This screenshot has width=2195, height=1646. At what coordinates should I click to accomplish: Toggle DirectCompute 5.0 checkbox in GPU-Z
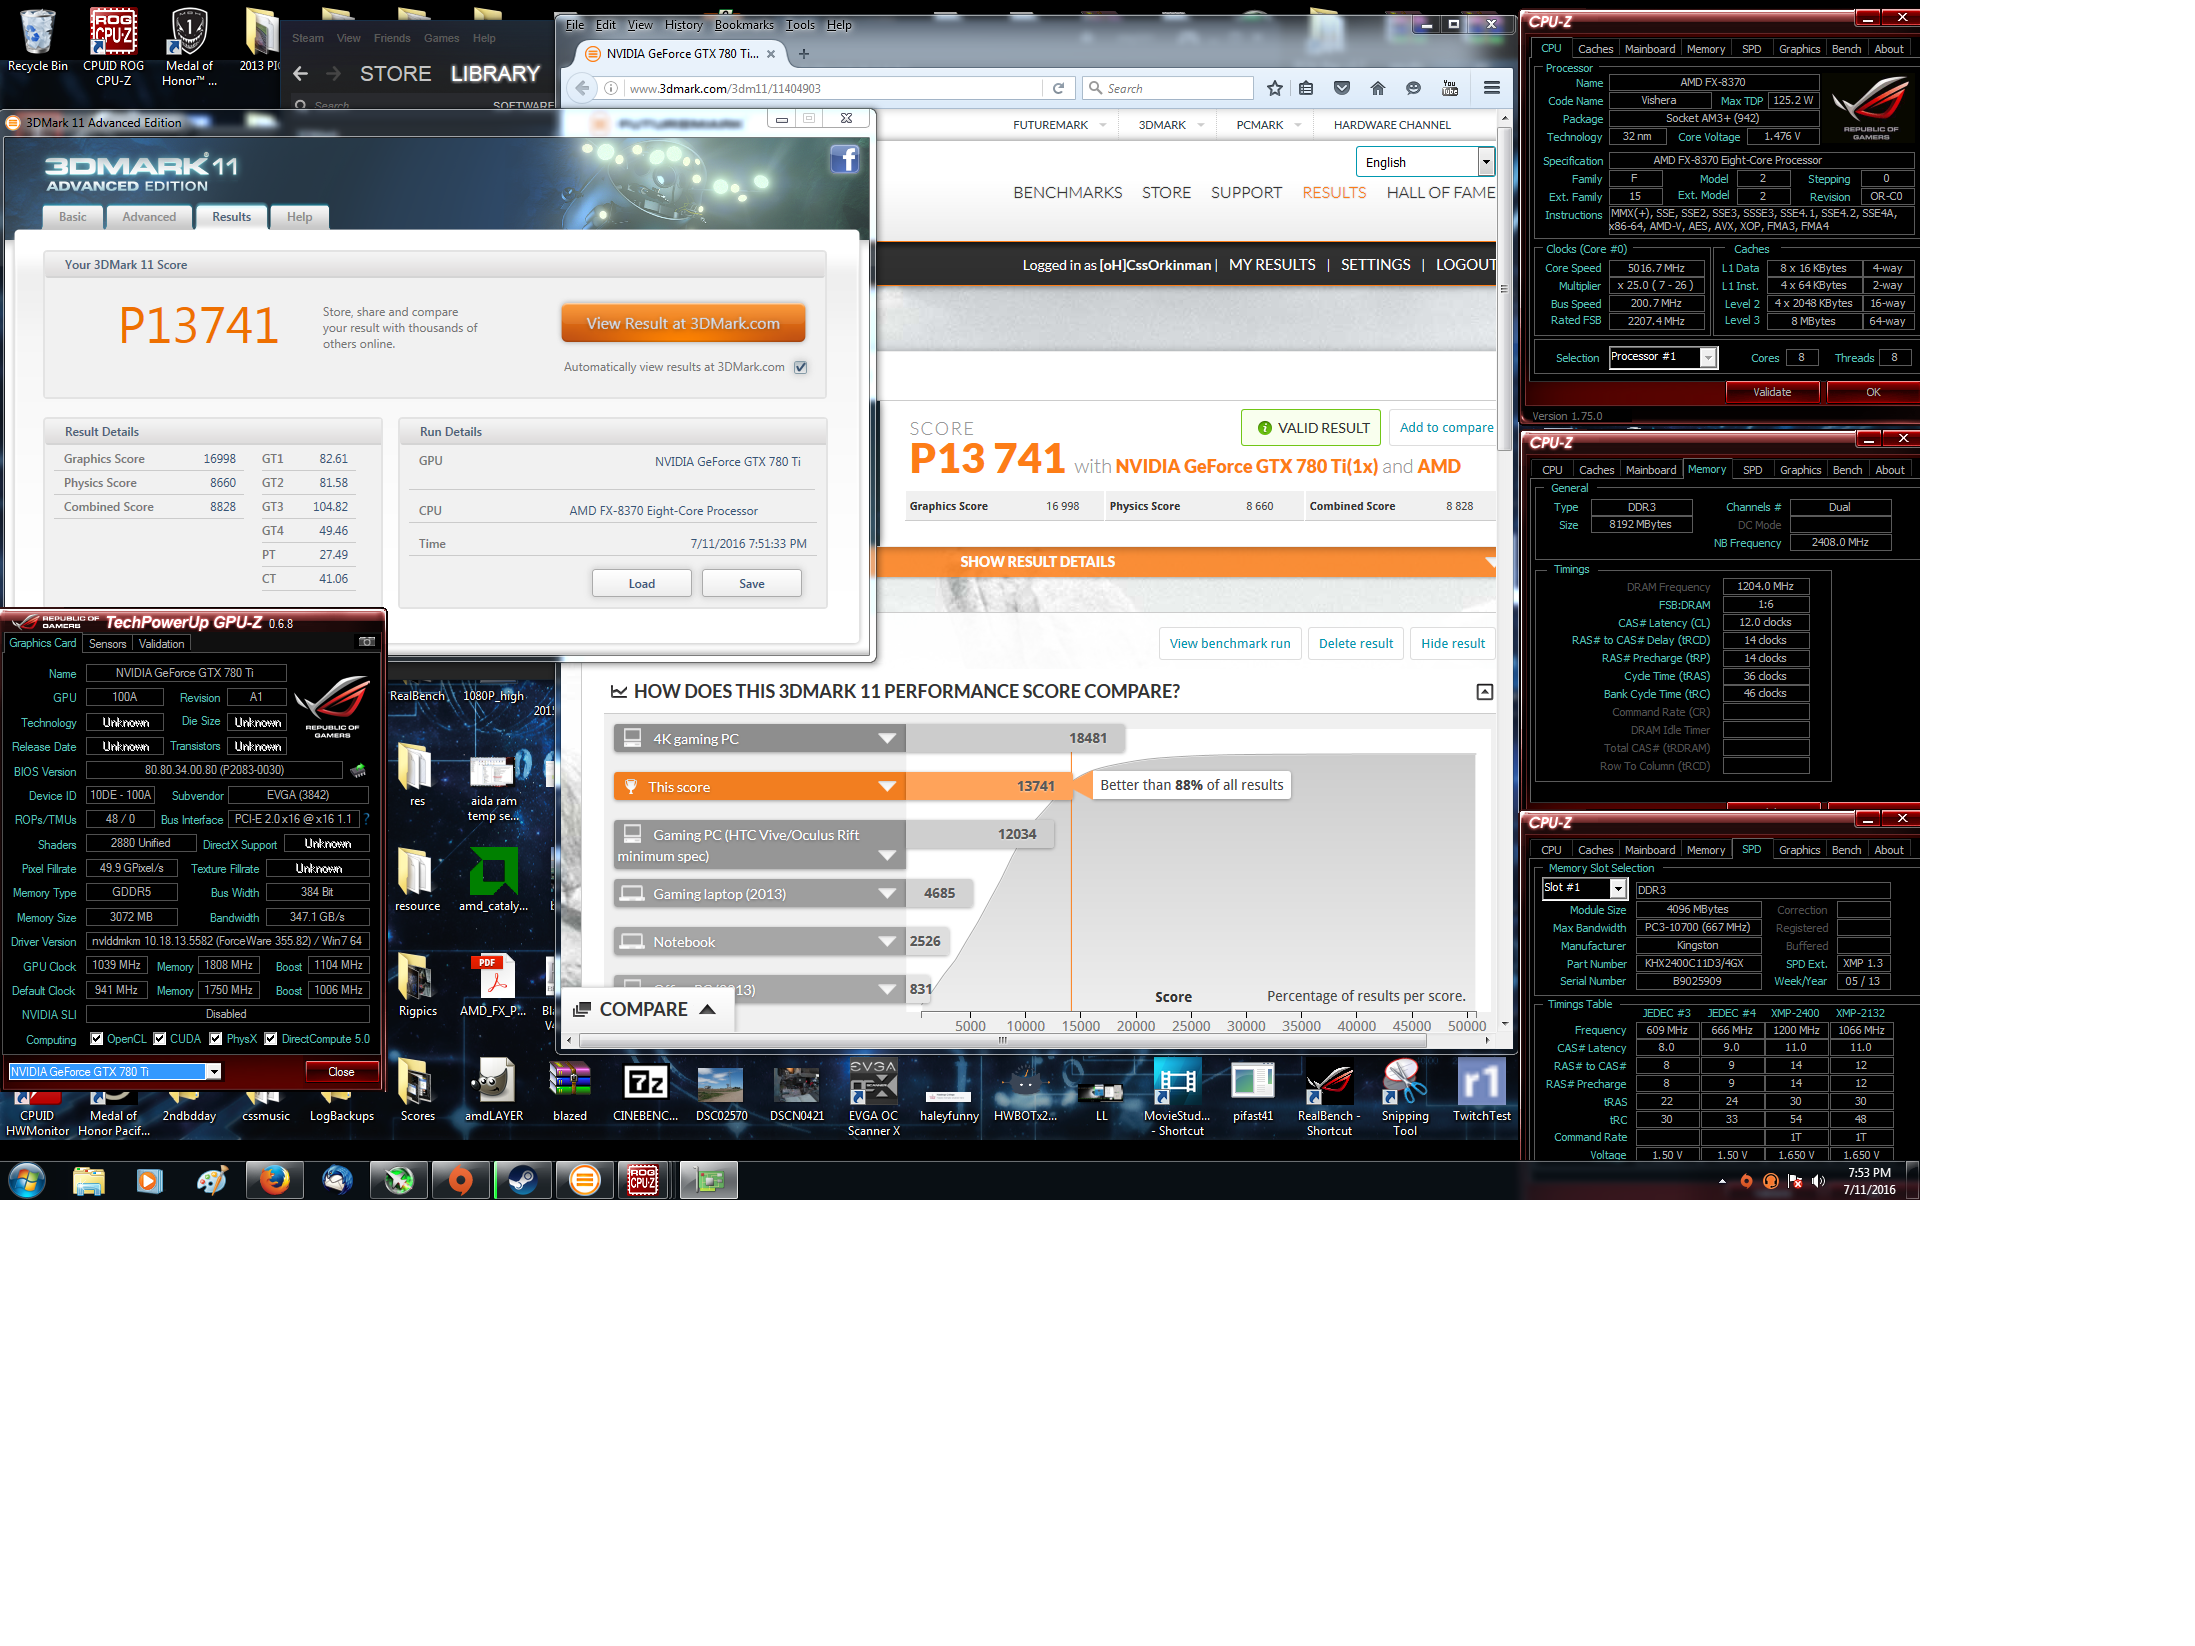[271, 1038]
